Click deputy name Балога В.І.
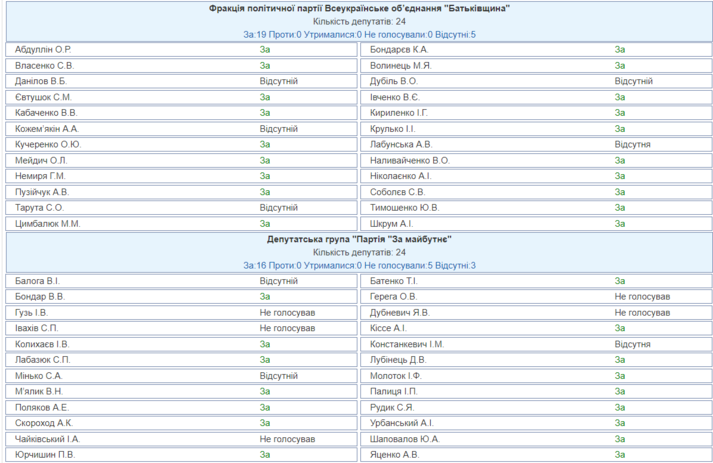The image size is (713, 463). (38, 281)
